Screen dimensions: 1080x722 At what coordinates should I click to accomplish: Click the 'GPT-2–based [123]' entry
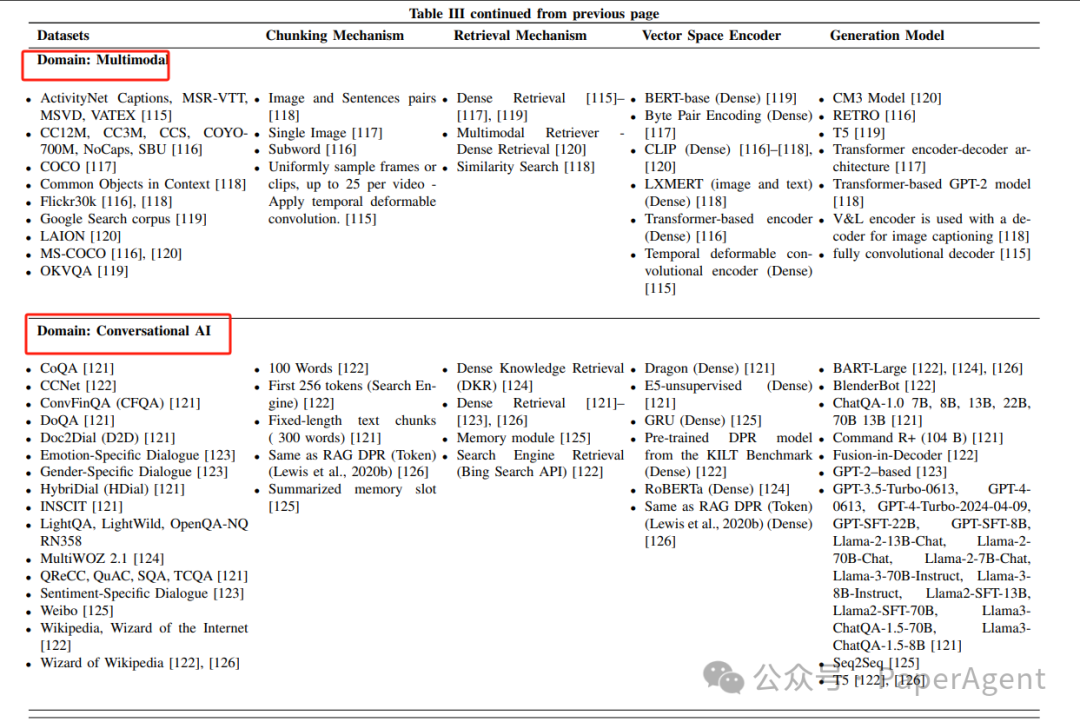click(x=889, y=472)
